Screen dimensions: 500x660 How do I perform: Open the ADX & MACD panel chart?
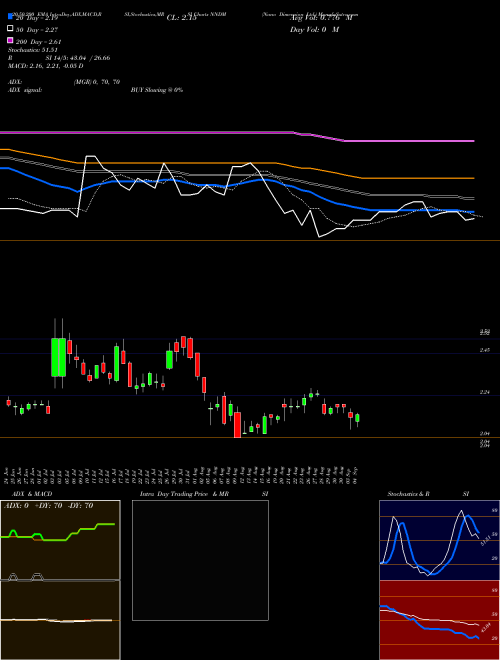[60, 580]
